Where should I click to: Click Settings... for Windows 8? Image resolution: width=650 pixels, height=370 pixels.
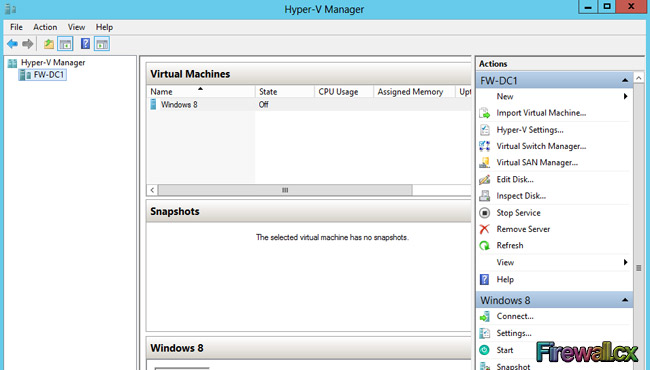(514, 333)
